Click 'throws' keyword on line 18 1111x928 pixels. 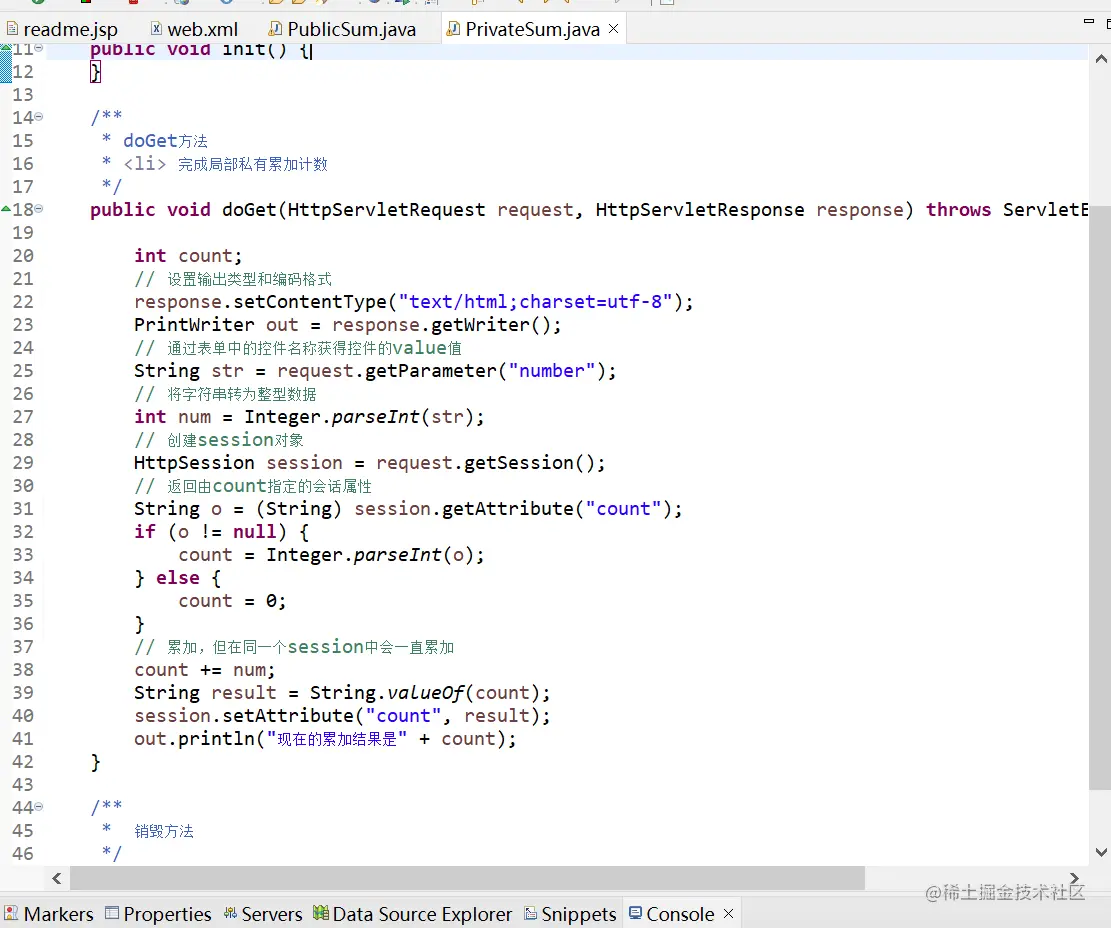click(959, 210)
